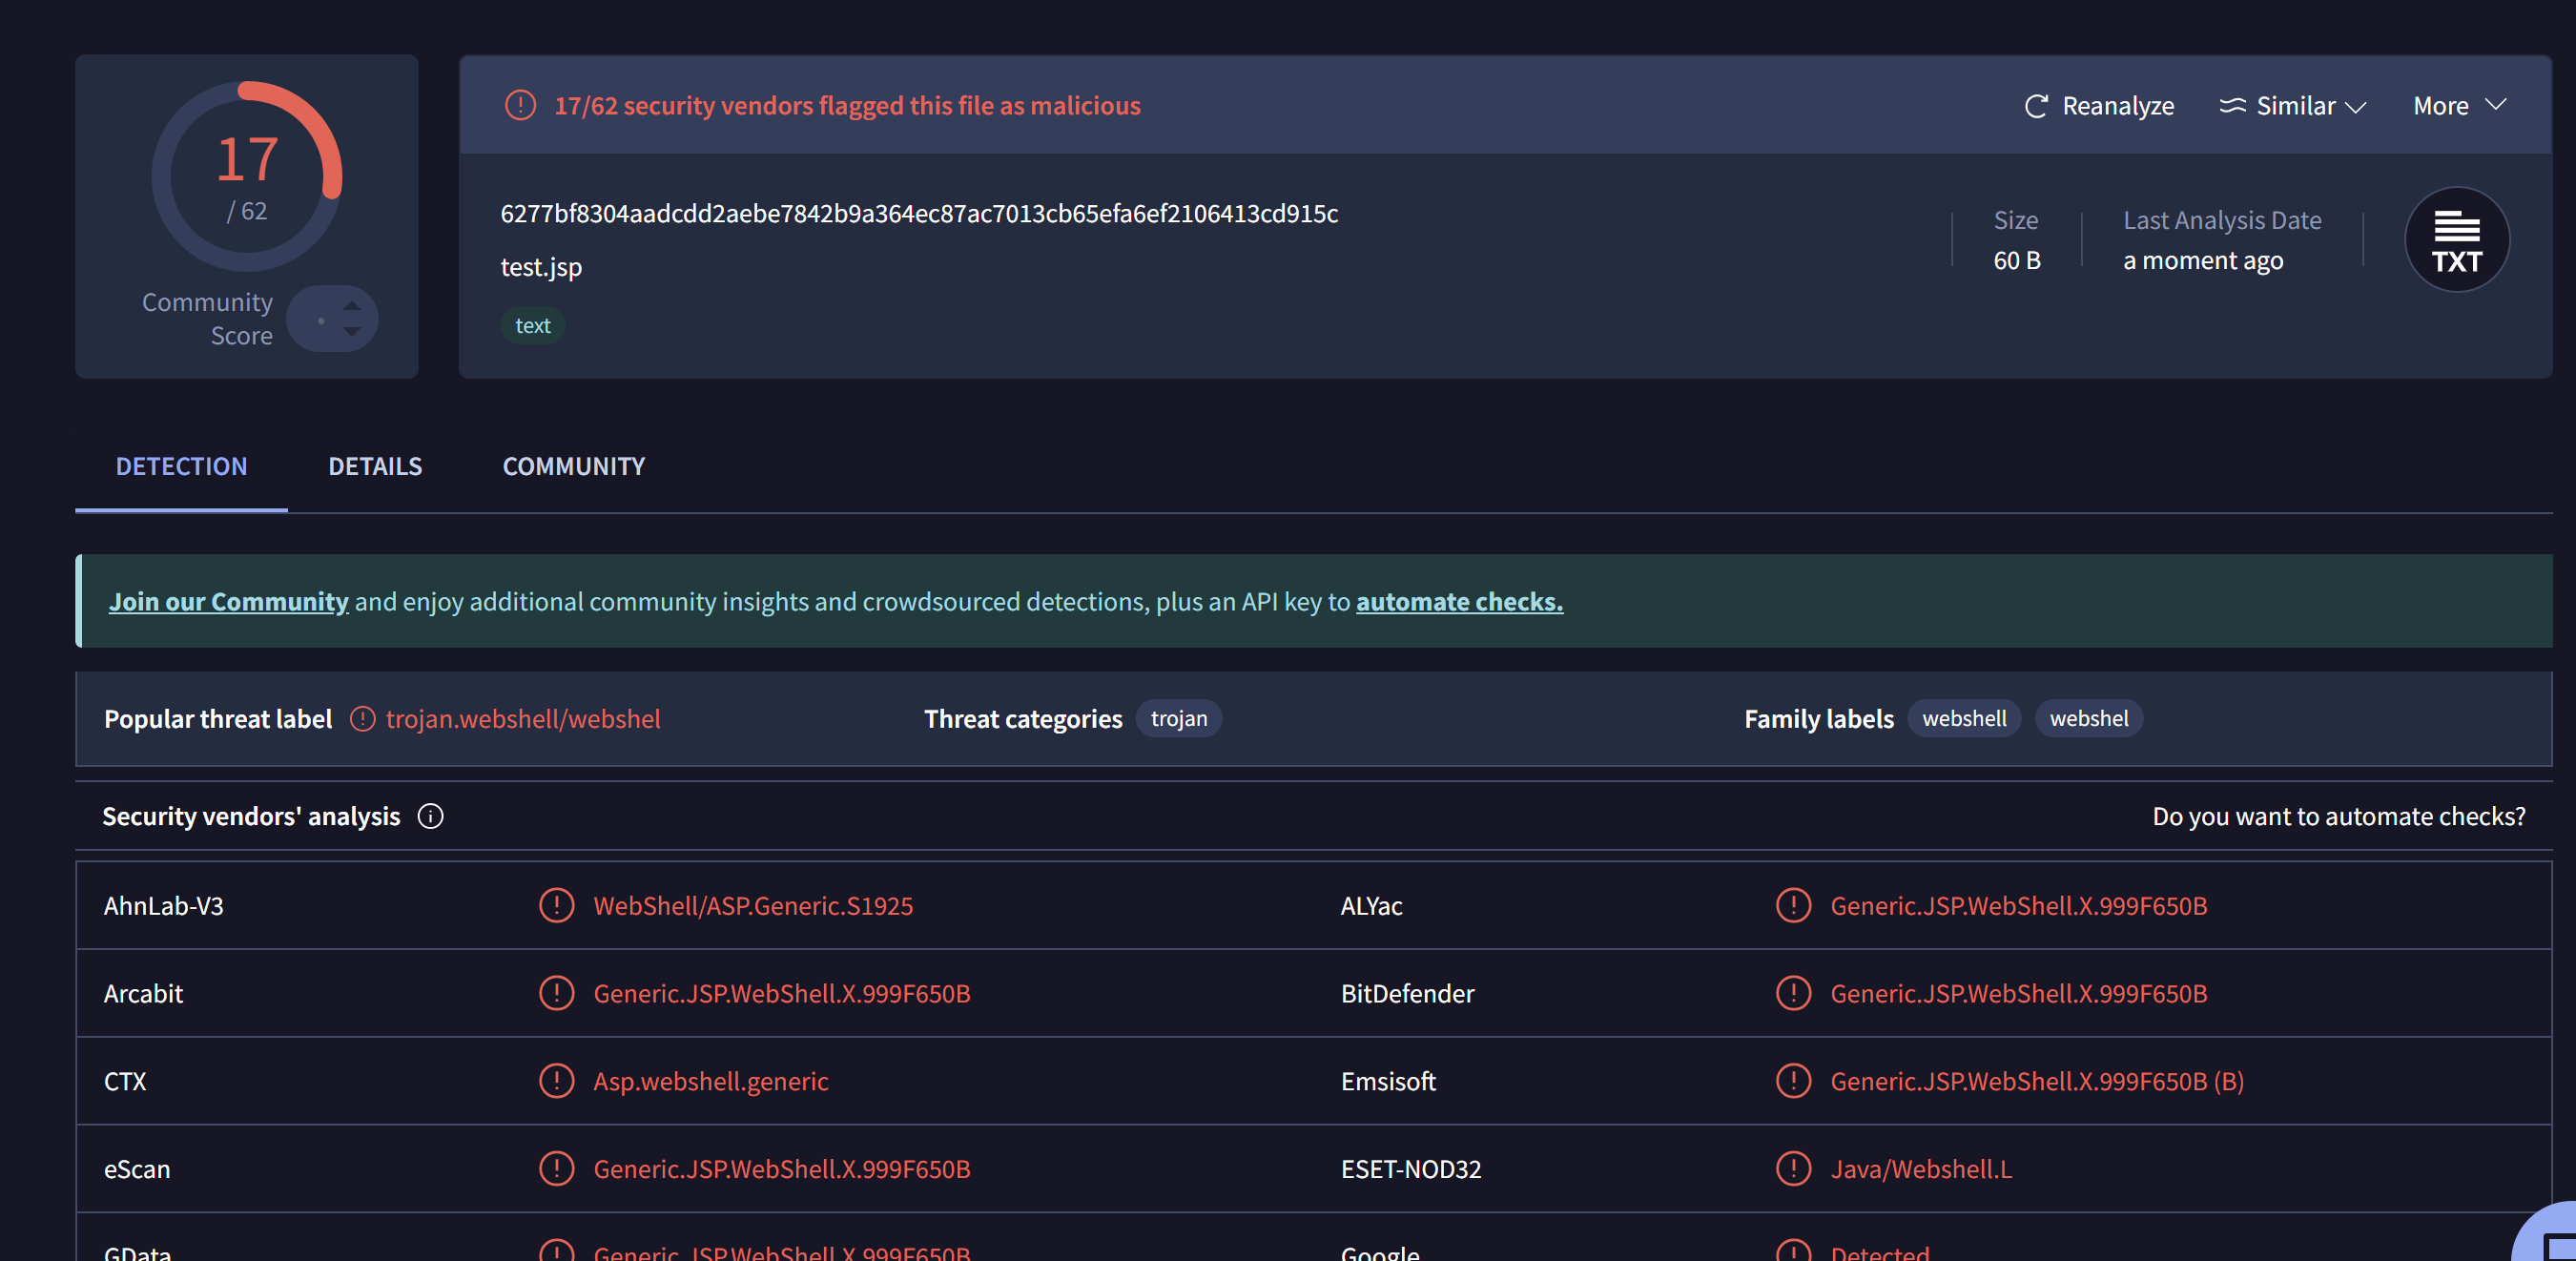Click info icon beside Security vendors' analysis

(x=430, y=817)
